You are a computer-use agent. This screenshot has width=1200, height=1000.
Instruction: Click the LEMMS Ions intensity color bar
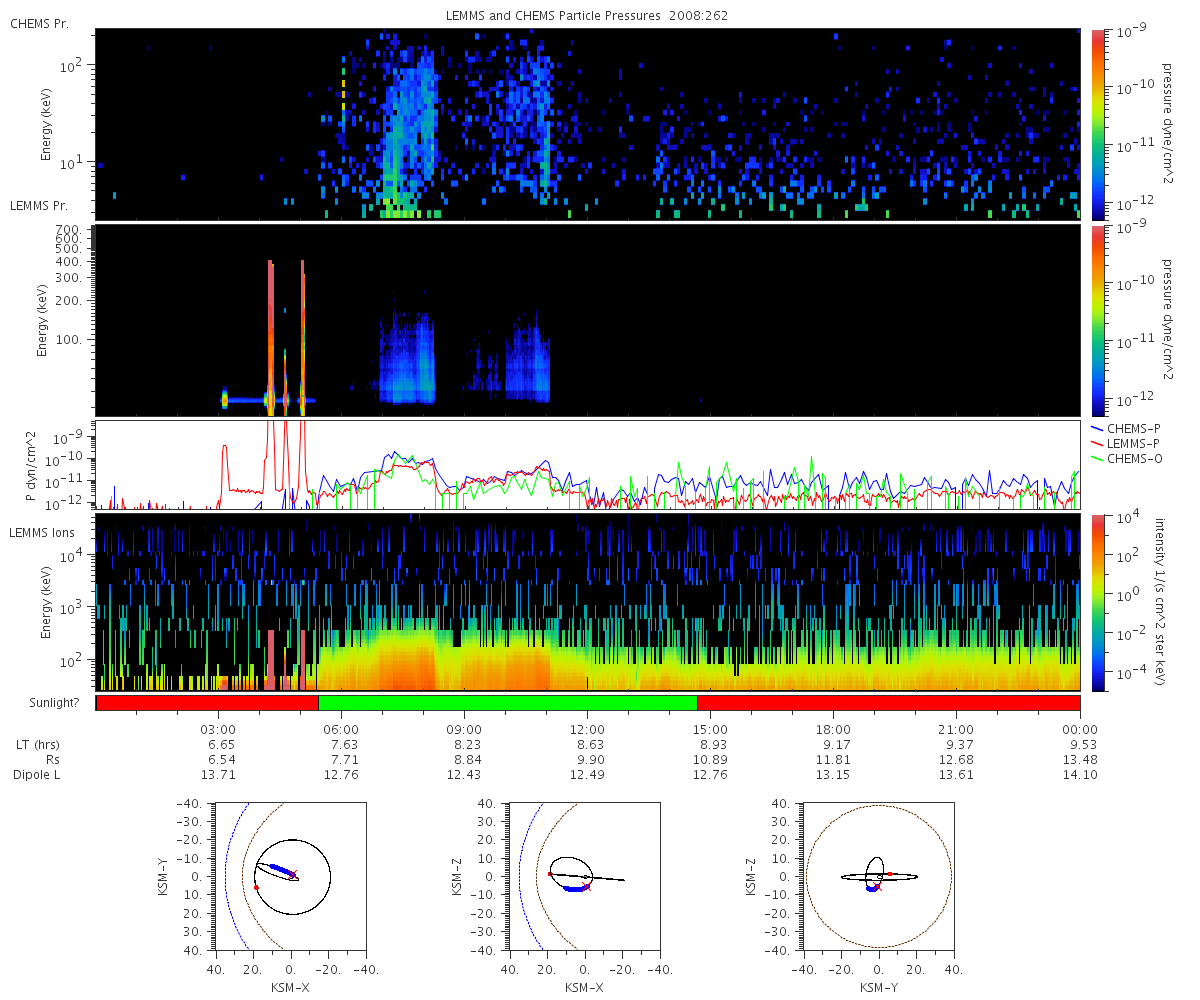point(1097,602)
